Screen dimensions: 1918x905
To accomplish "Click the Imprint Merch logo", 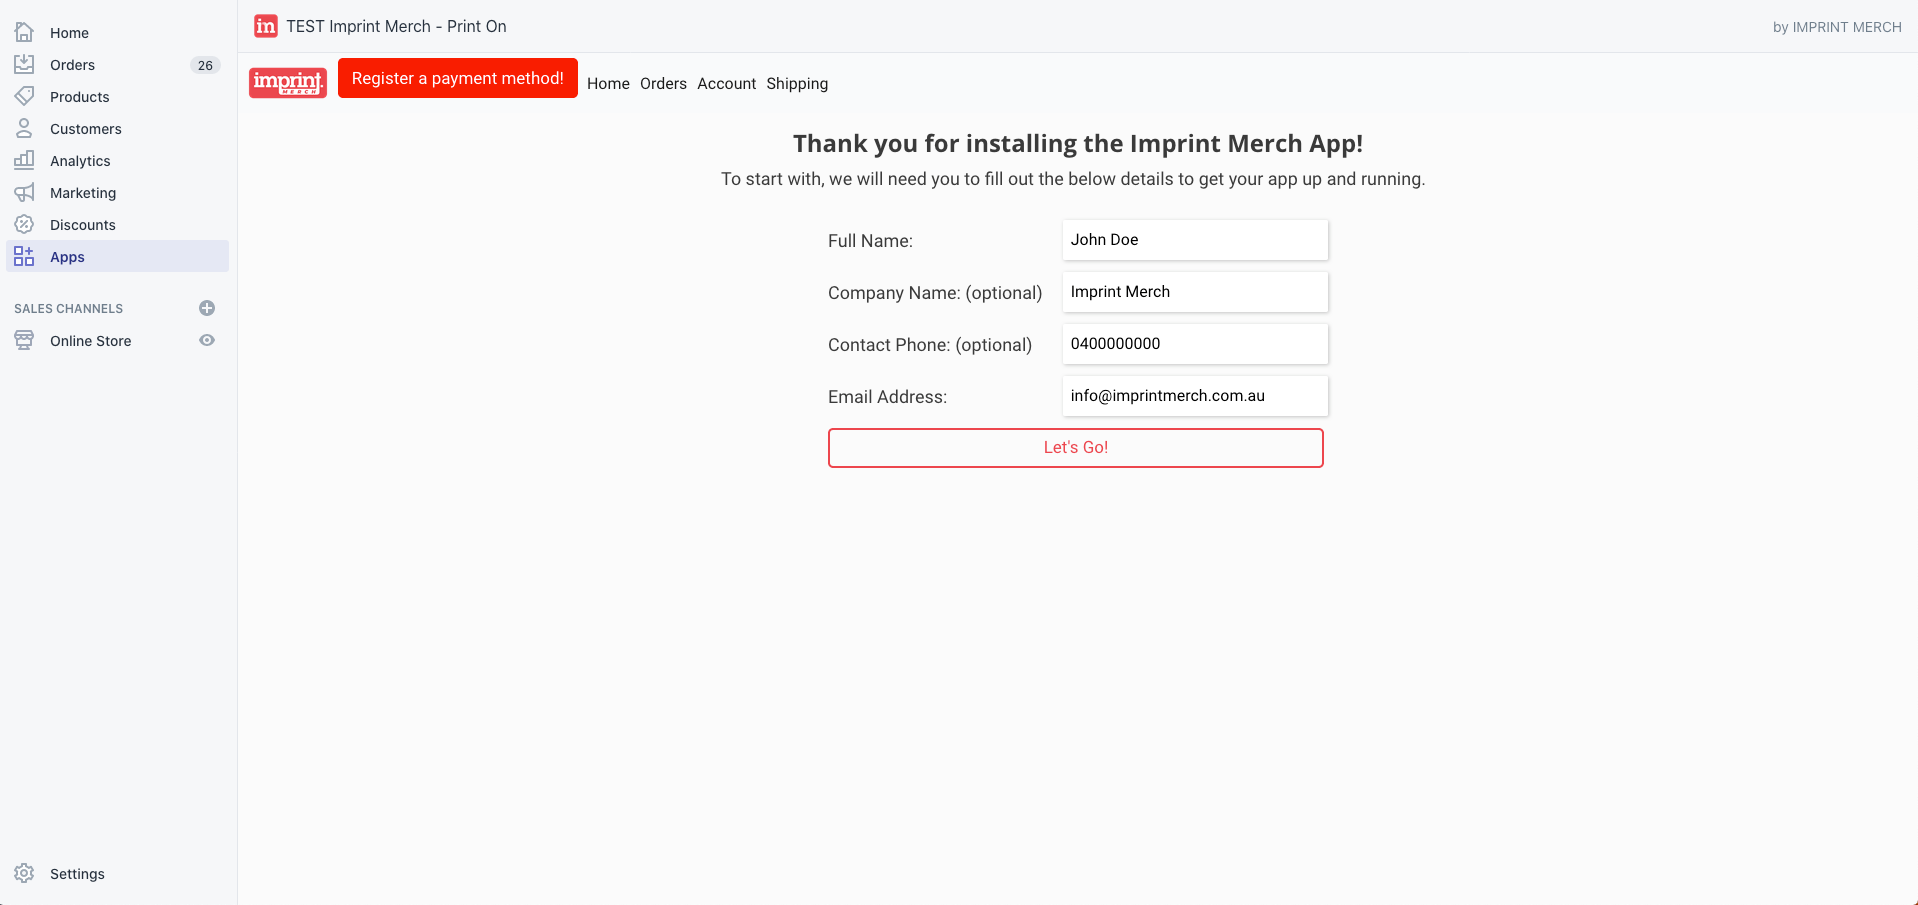I will (x=288, y=82).
